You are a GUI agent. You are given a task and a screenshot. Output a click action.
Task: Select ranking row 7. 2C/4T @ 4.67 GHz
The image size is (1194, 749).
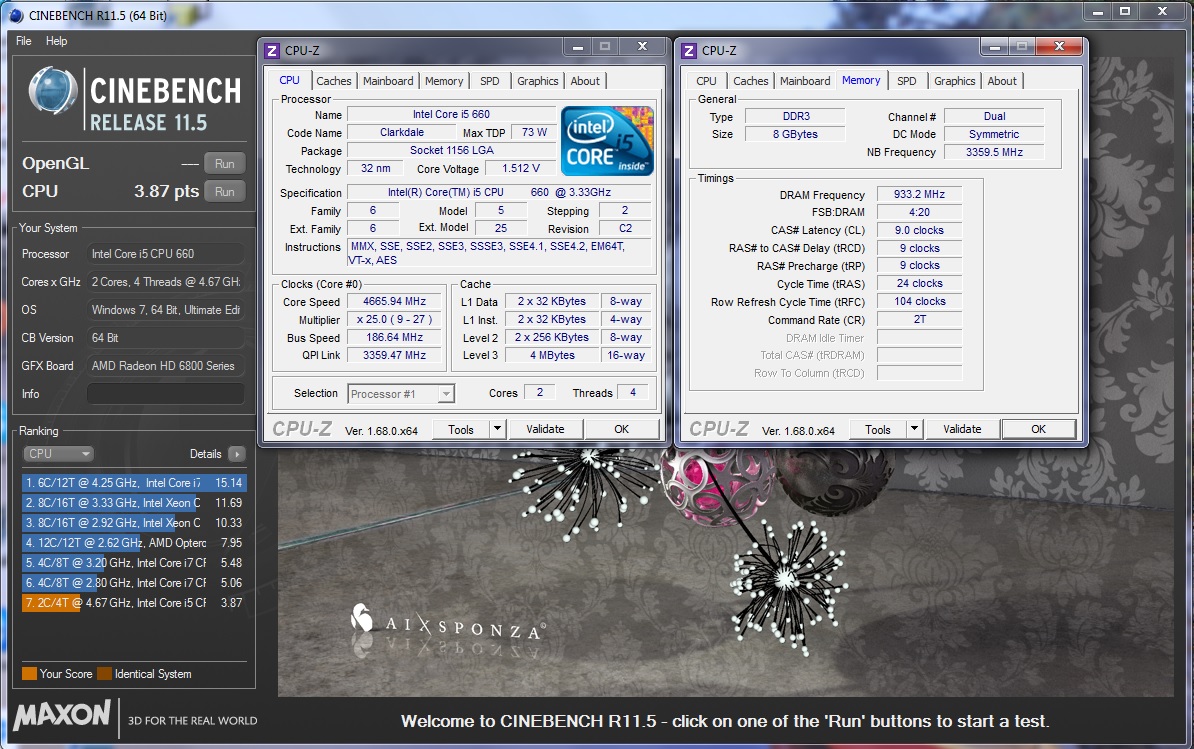point(134,602)
